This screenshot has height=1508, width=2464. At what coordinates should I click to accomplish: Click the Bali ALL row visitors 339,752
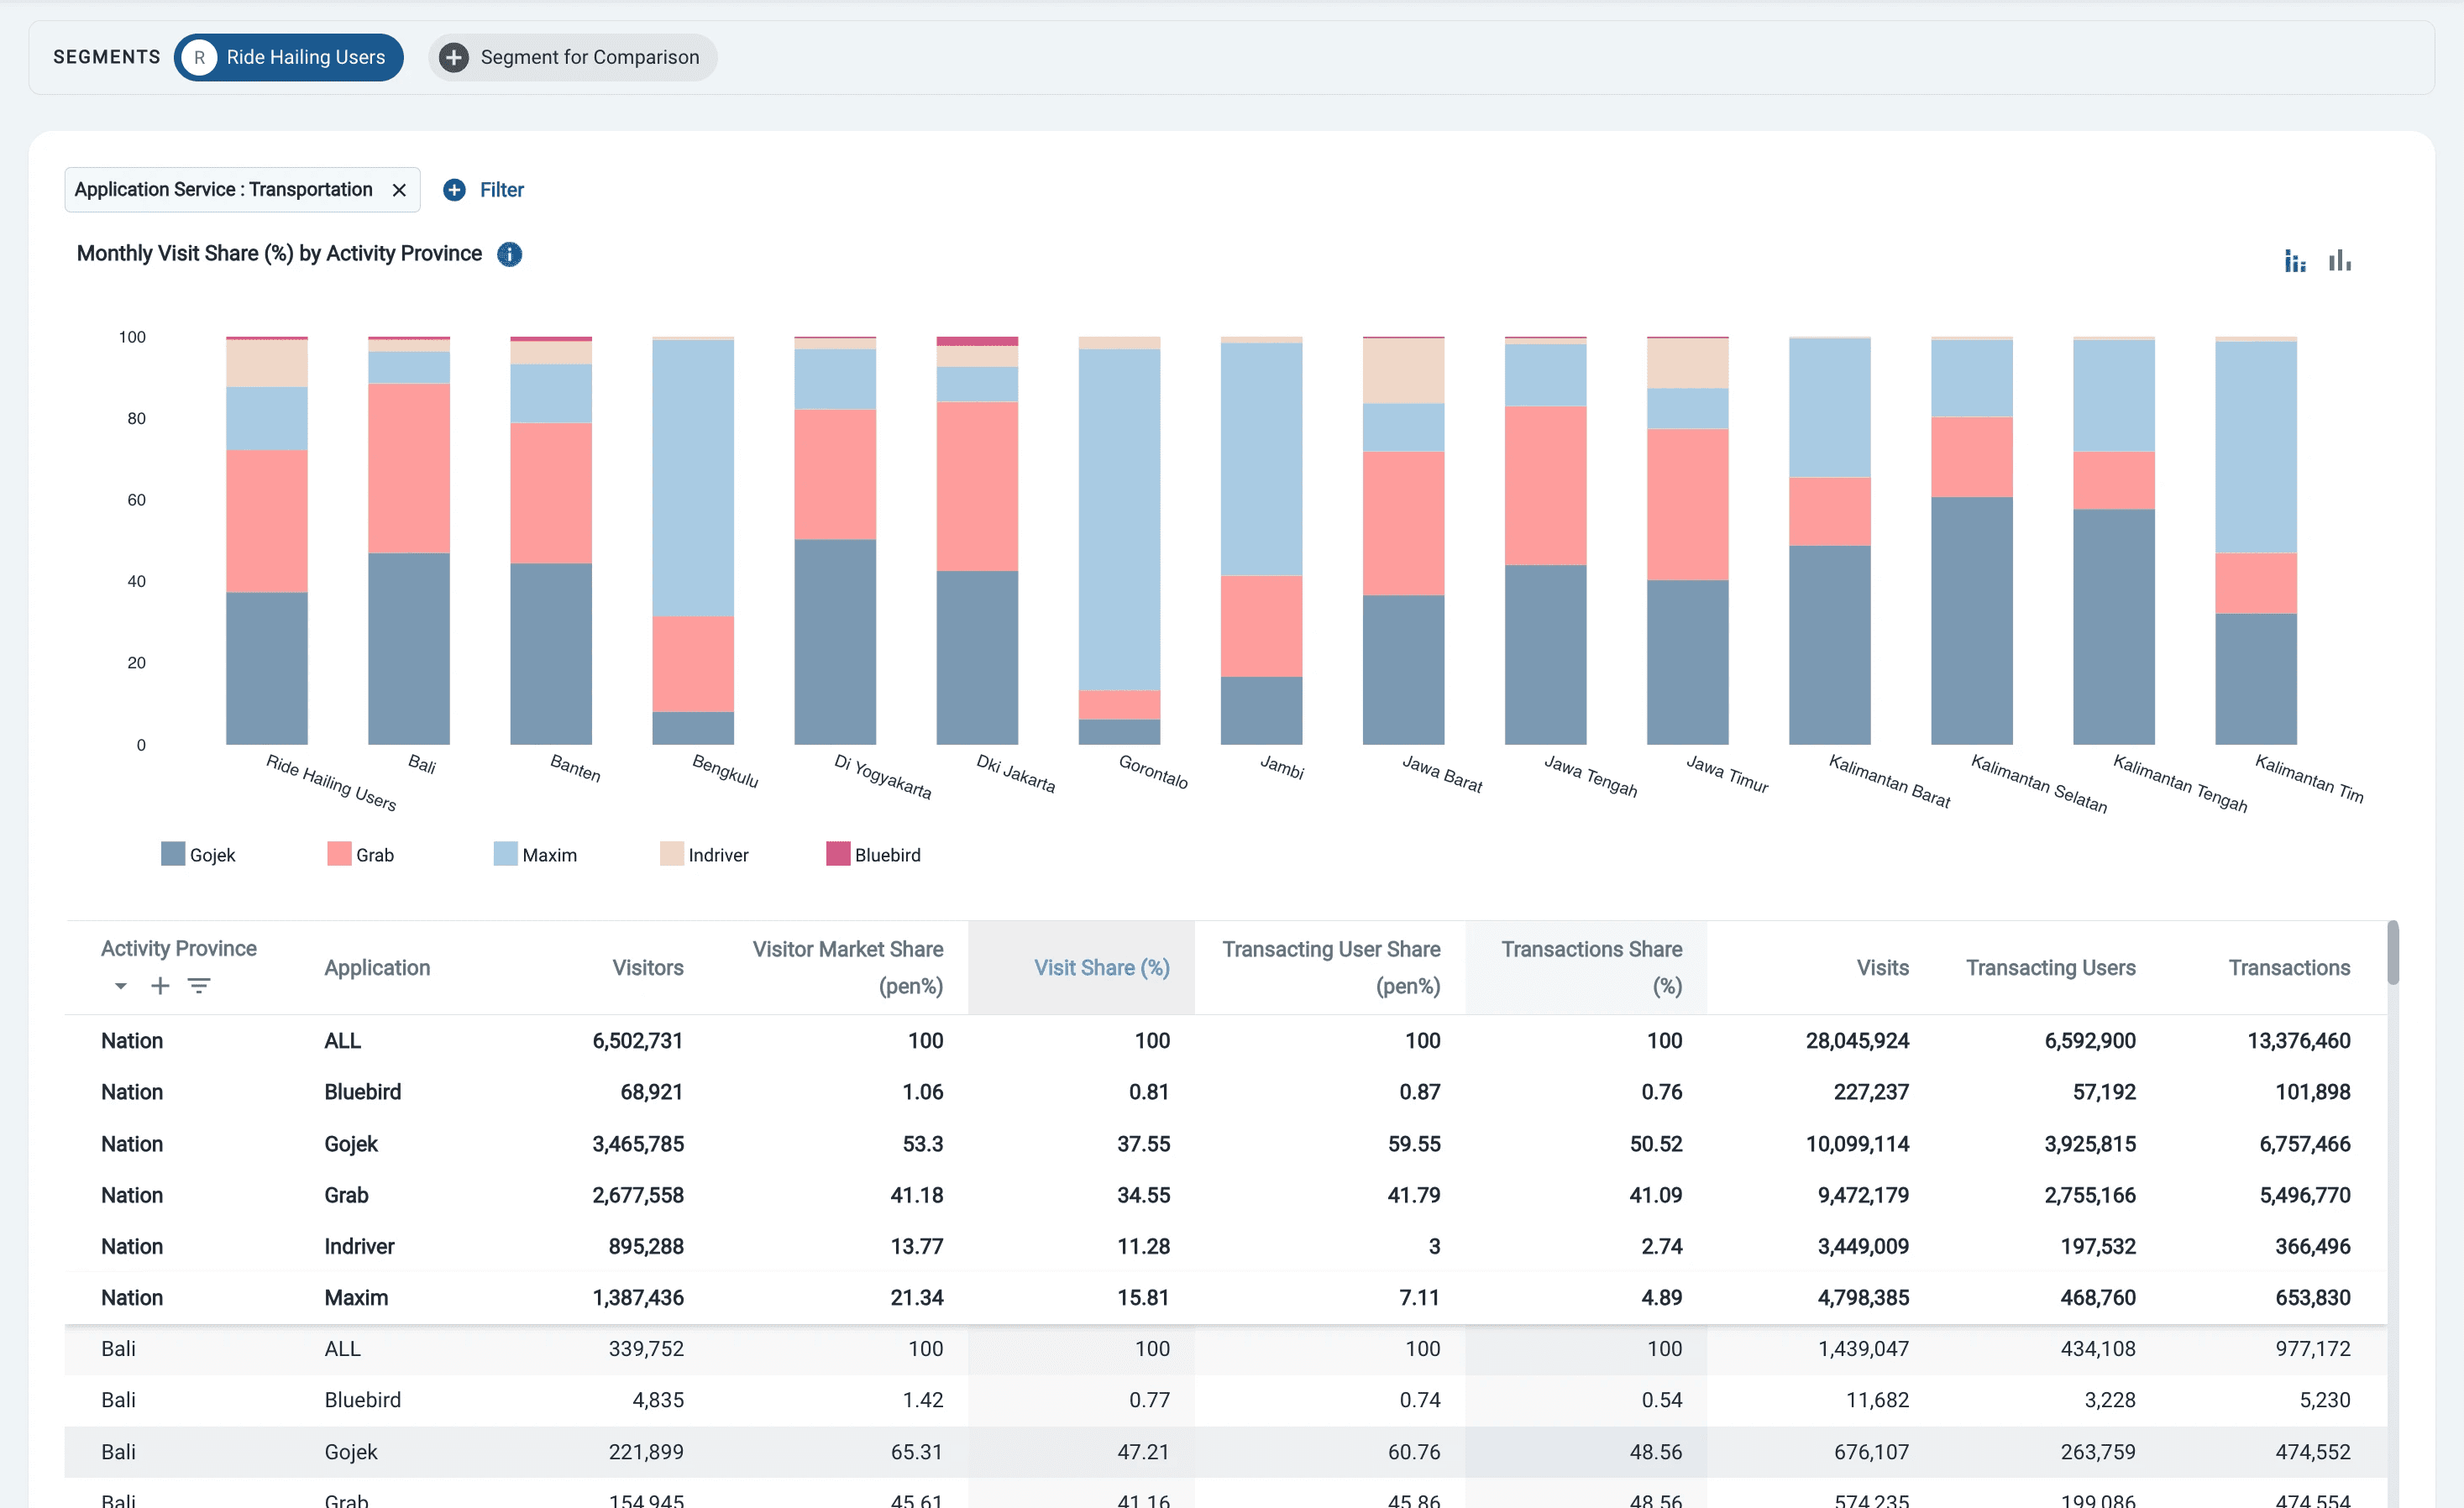tap(646, 1348)
